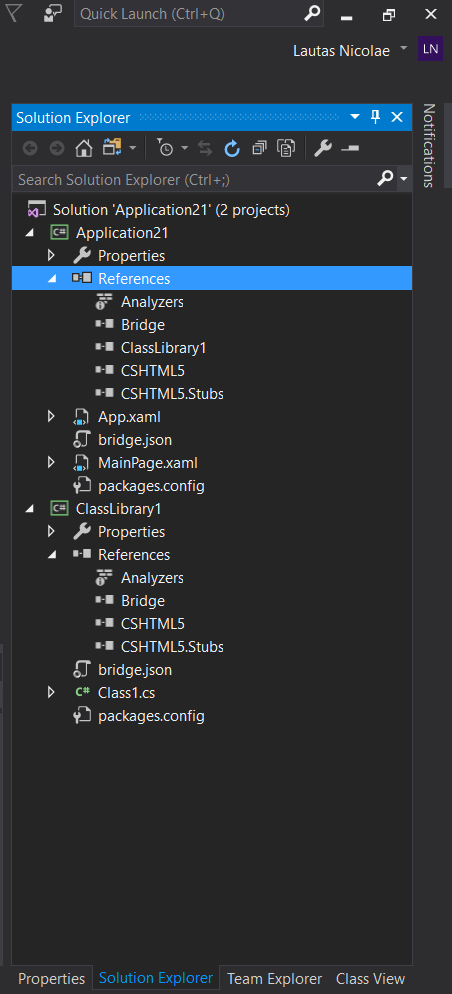Switch to the Class View tab
452x994 pixels.
370,979
